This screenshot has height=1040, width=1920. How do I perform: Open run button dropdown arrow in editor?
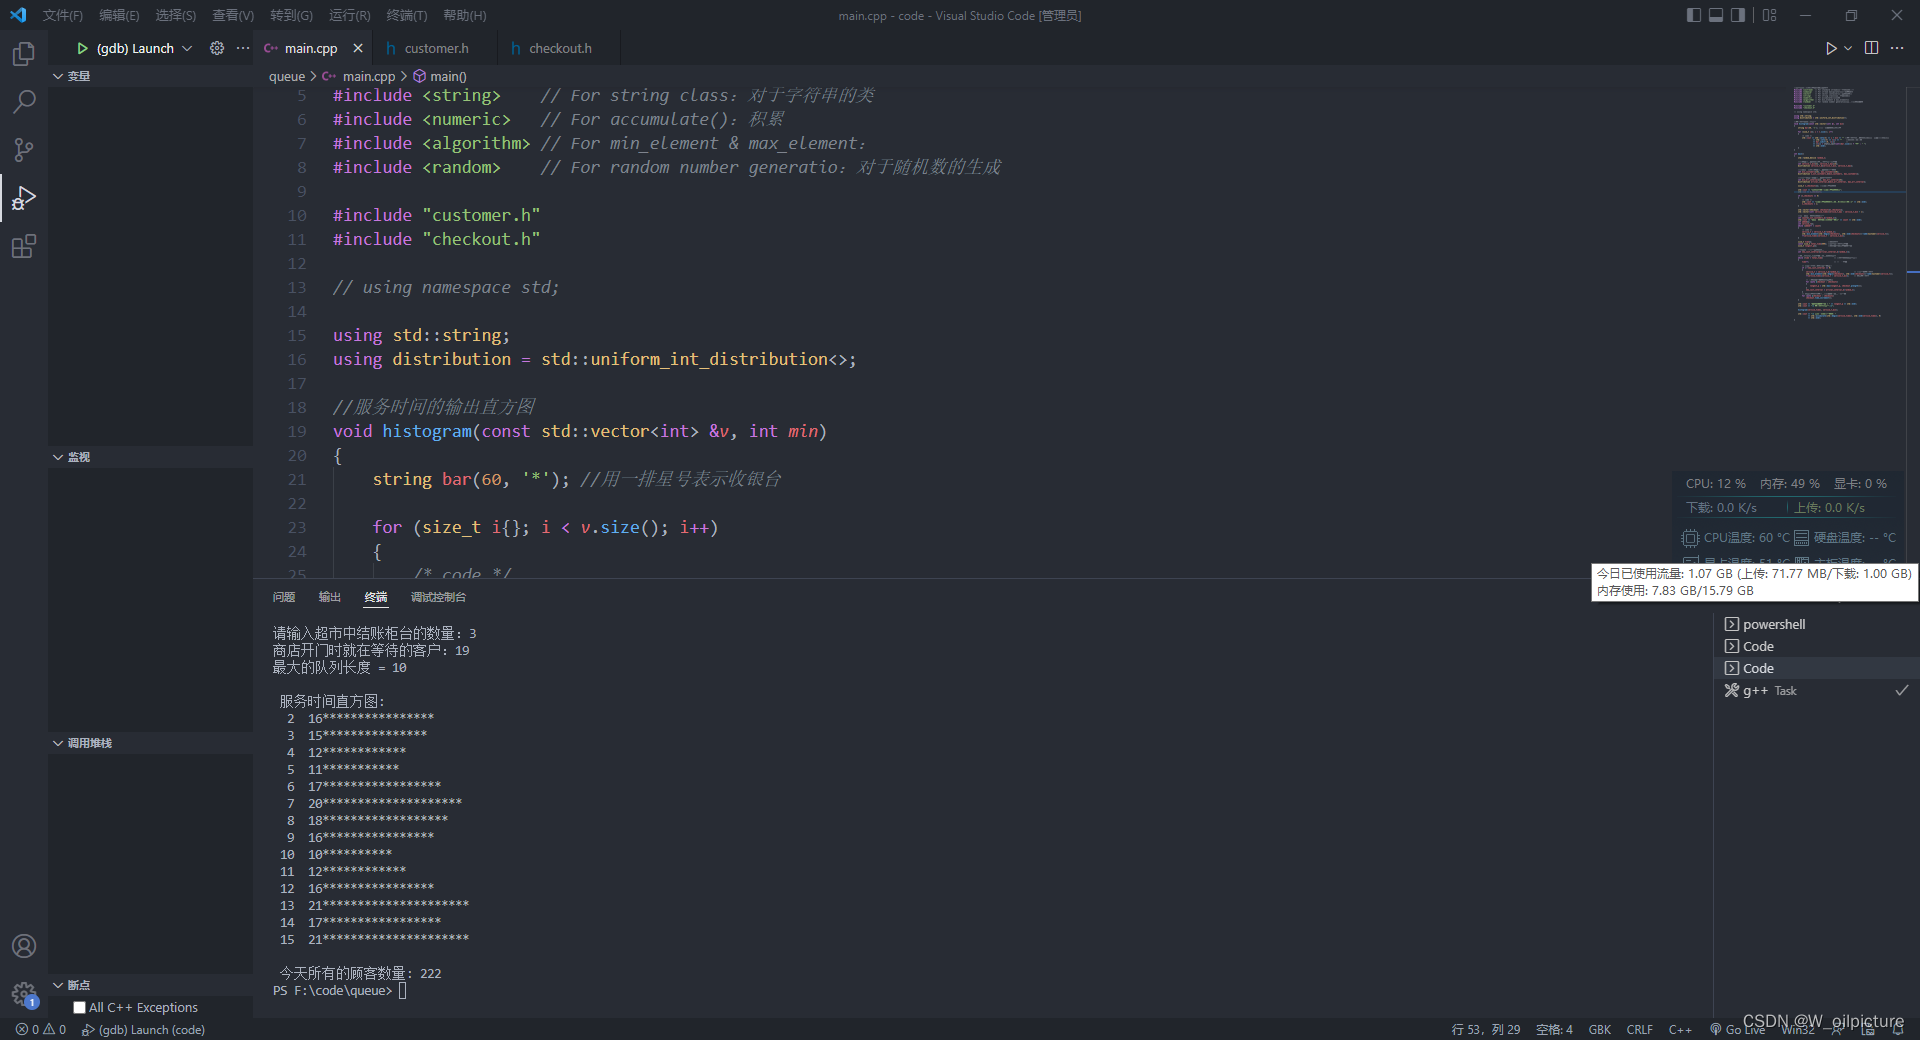click(x=1848, y=48)
